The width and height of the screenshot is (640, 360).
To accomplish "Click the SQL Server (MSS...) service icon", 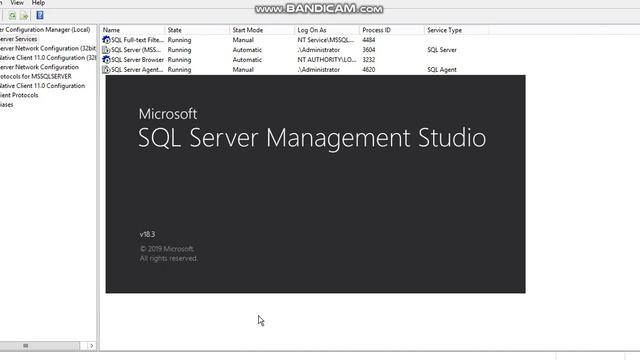I will [x=106, y=49].
